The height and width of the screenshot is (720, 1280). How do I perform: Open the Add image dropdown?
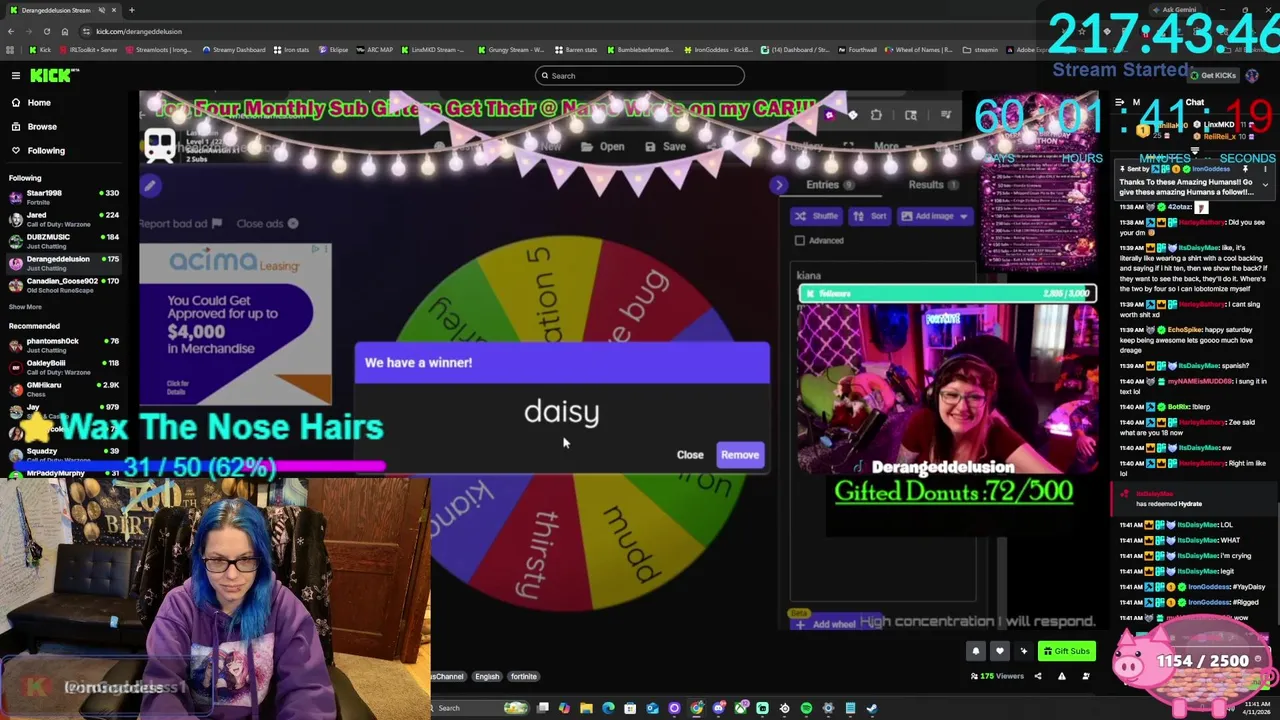pos(934,216)
